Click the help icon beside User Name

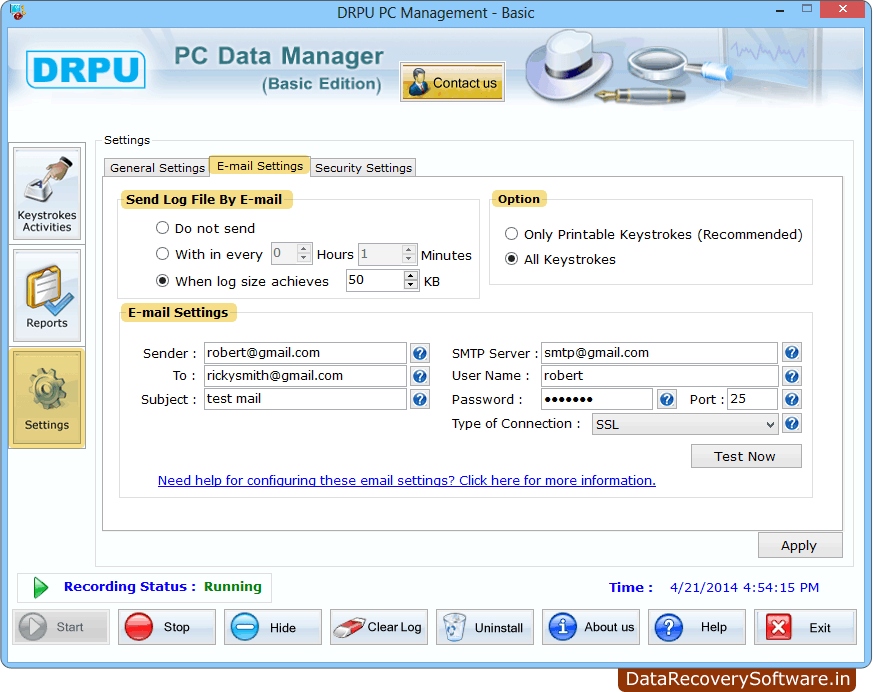coord(792,376)
